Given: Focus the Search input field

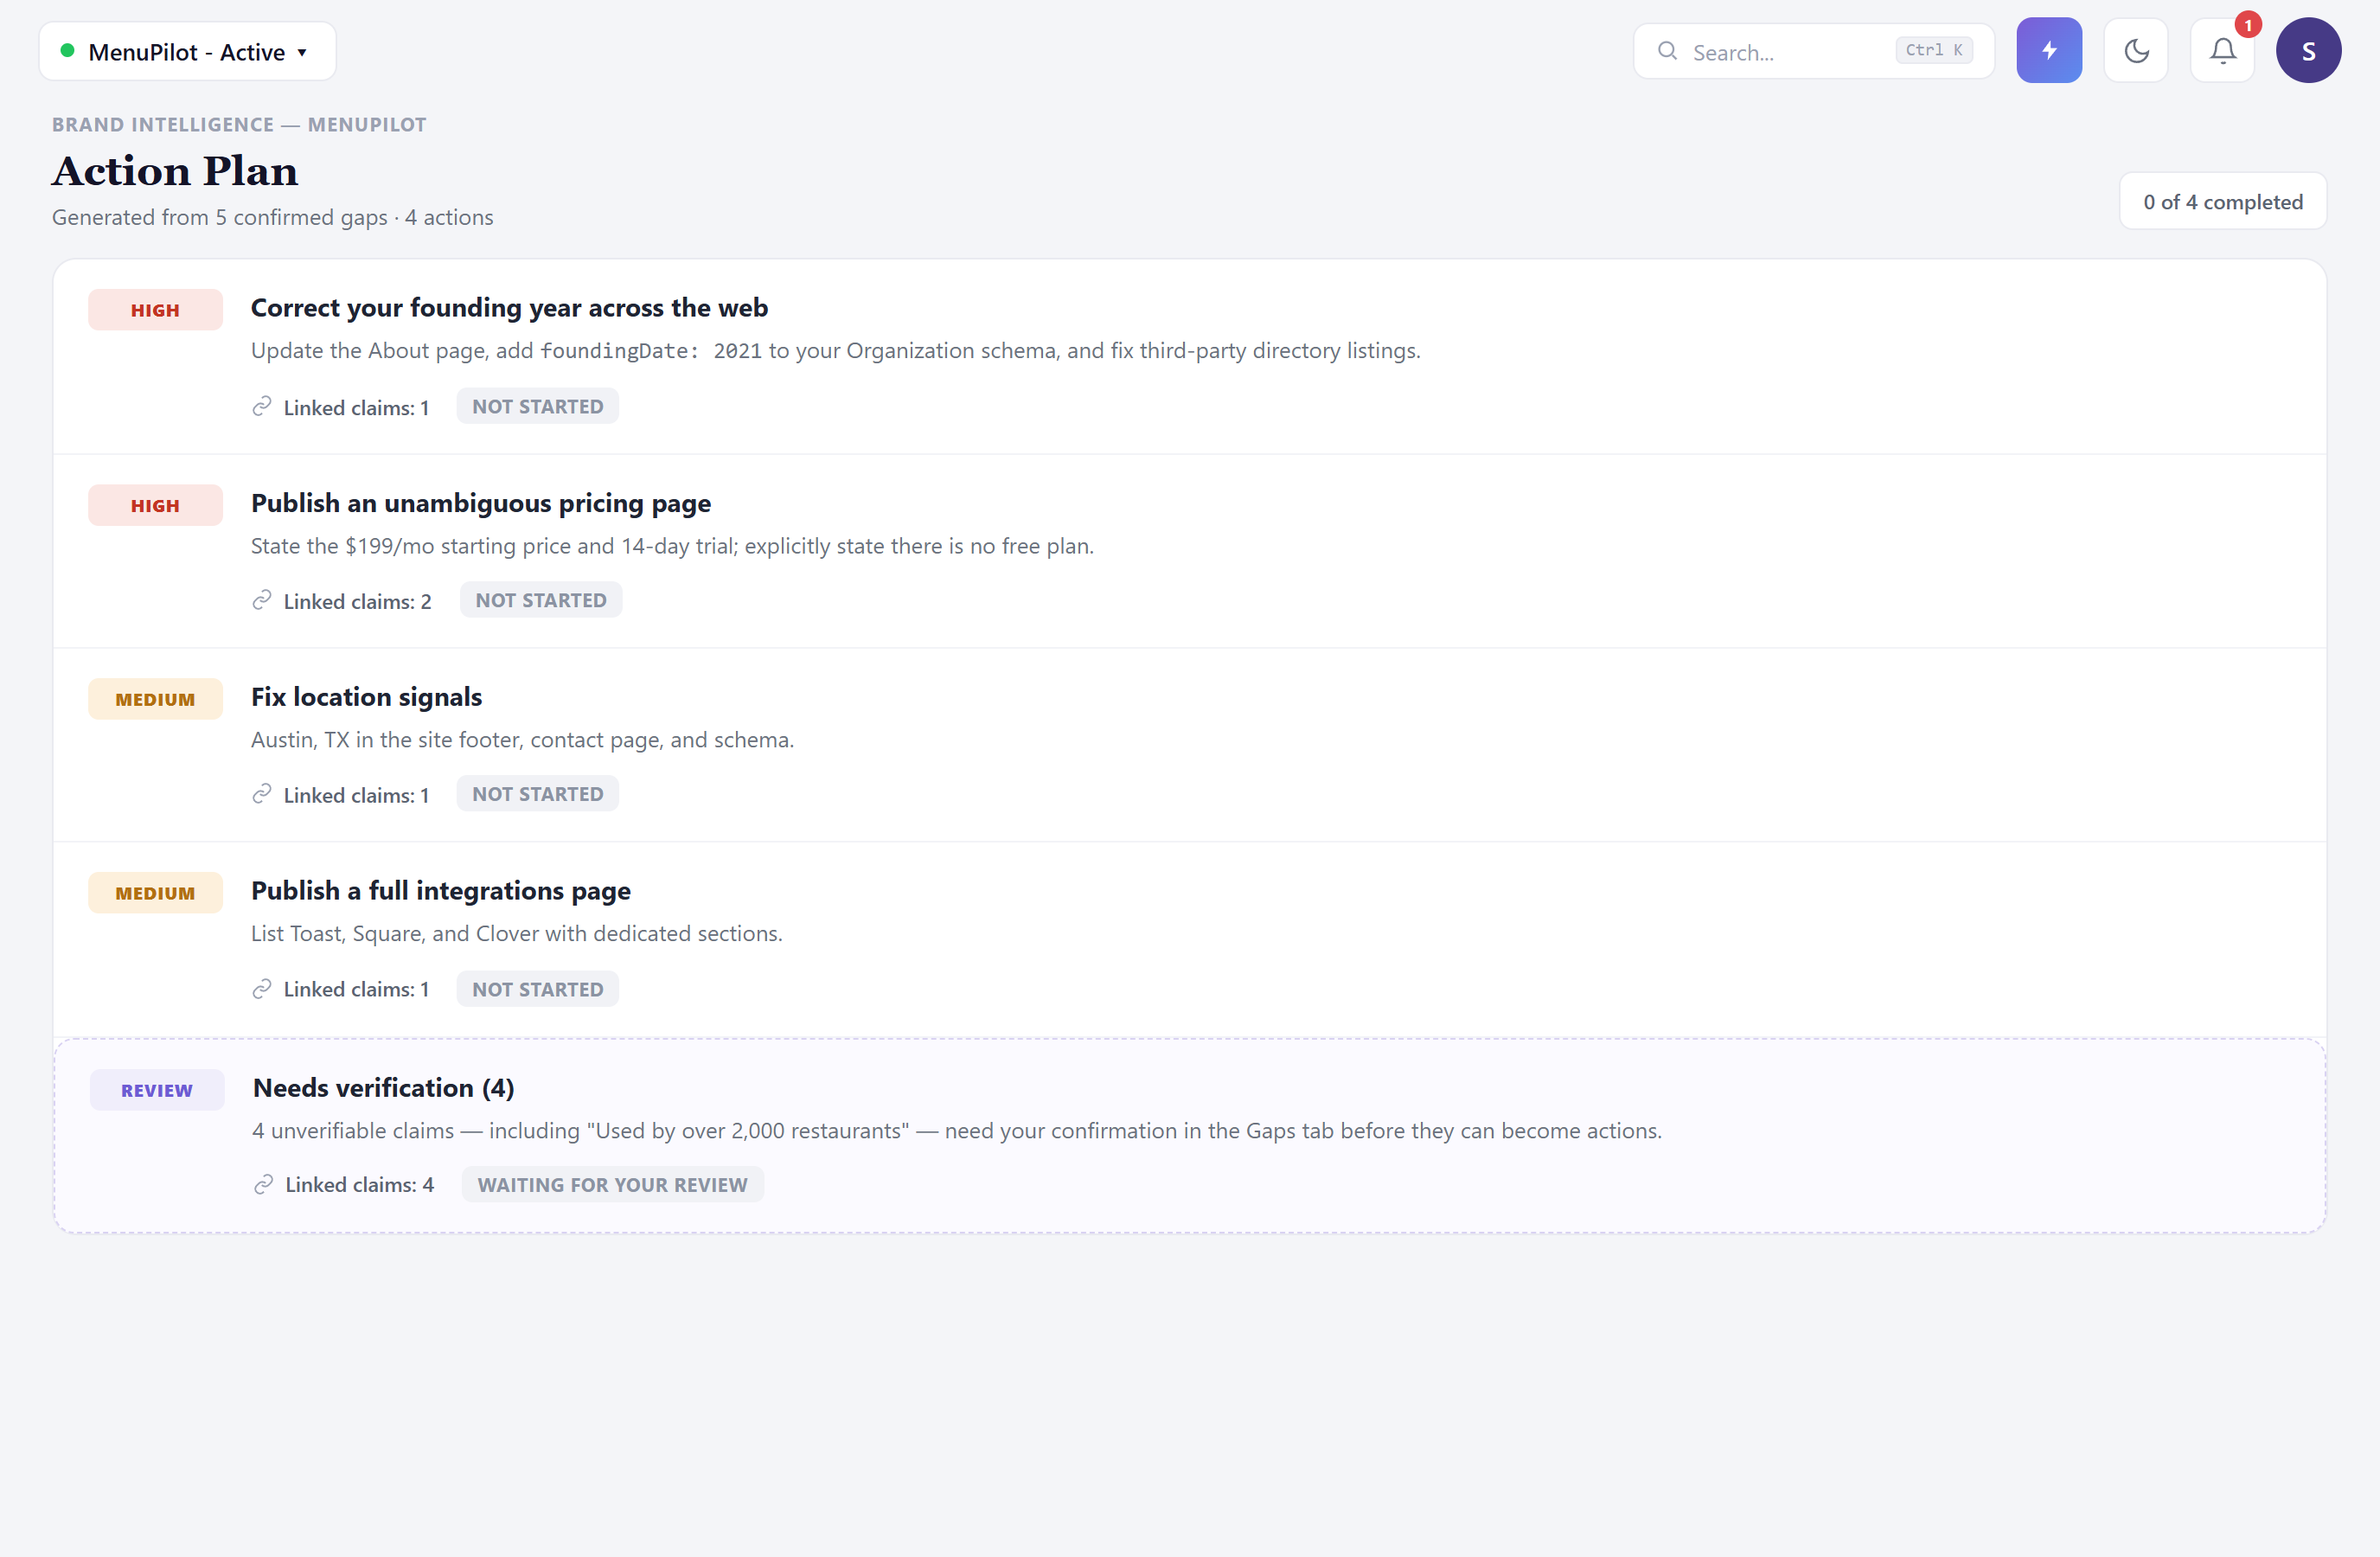Looking at the screenshot, I should 1814,51.
